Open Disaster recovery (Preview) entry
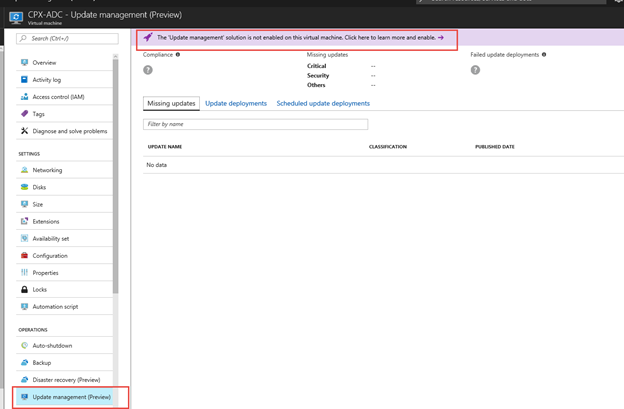 tap(66, 380)
